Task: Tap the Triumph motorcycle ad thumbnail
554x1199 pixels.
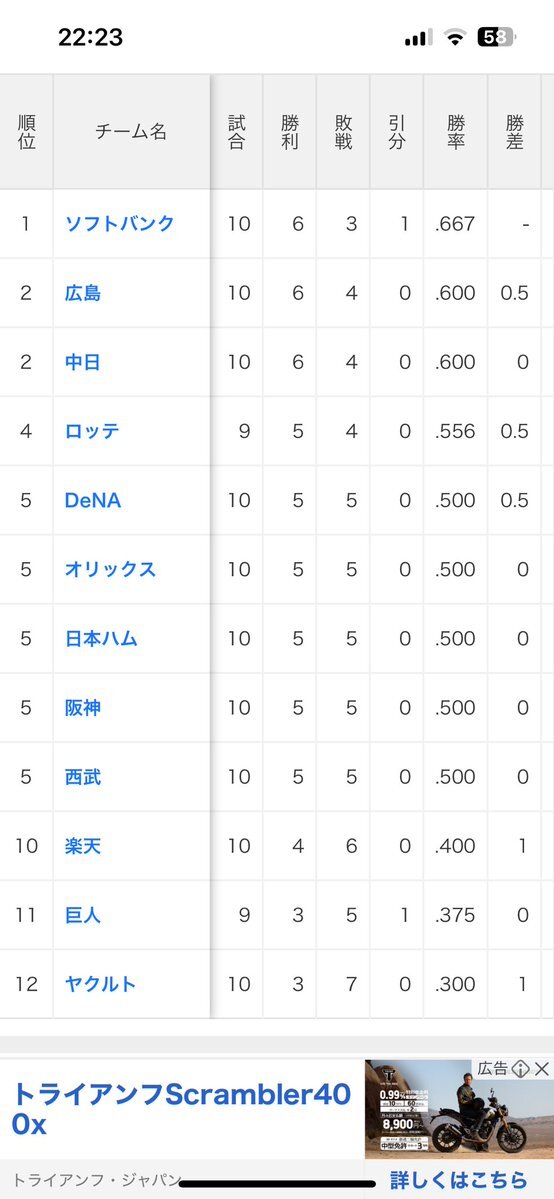Action: click(x=458, y=1109)
